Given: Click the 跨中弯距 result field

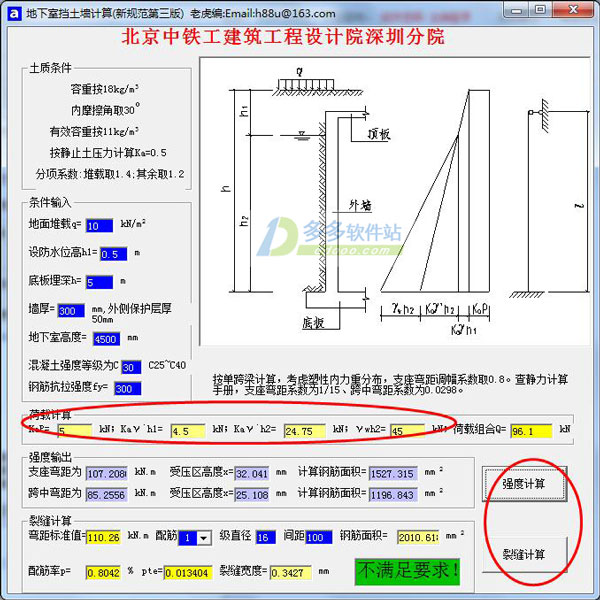Looking at the screenshot, I should [106, 495].
